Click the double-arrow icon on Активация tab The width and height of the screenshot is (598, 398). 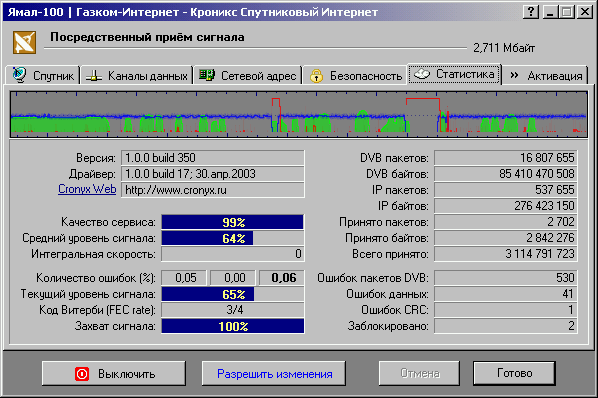514,75
